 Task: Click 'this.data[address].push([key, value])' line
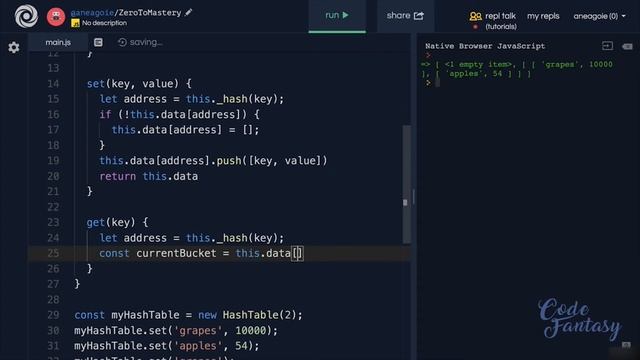(x=213, y=161)
